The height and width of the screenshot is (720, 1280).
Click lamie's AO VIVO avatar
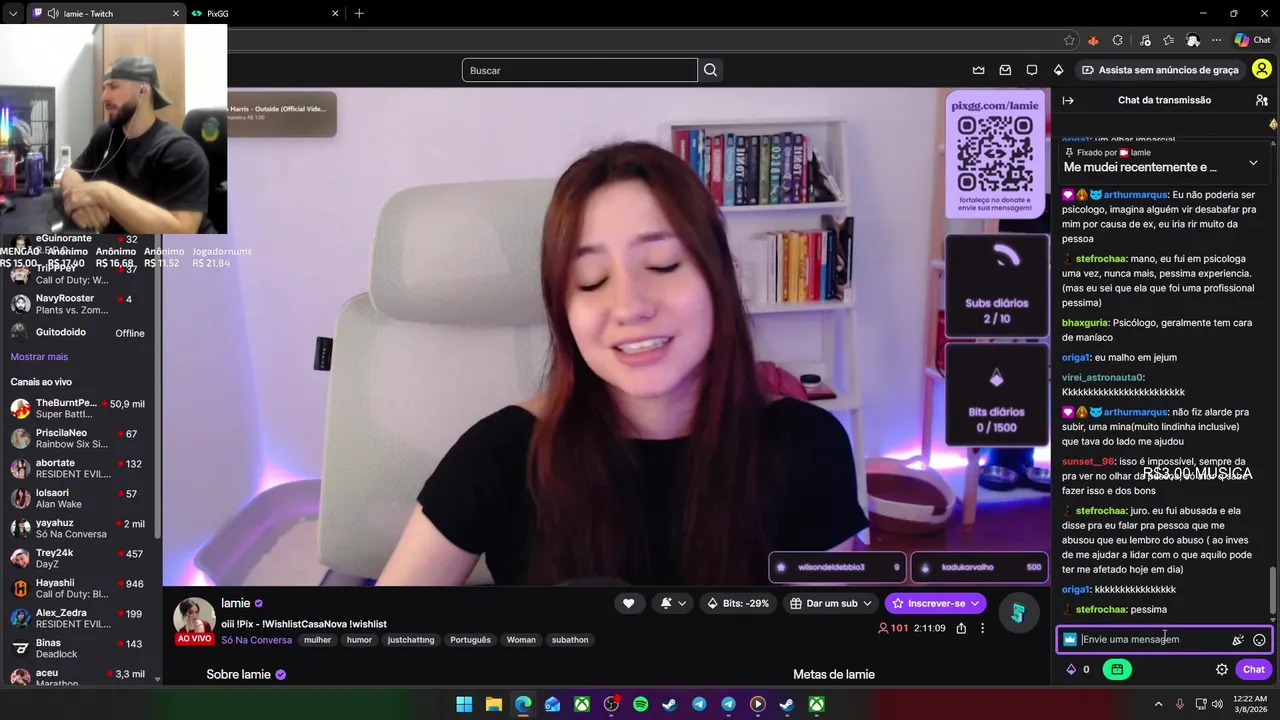click(194, 620)
